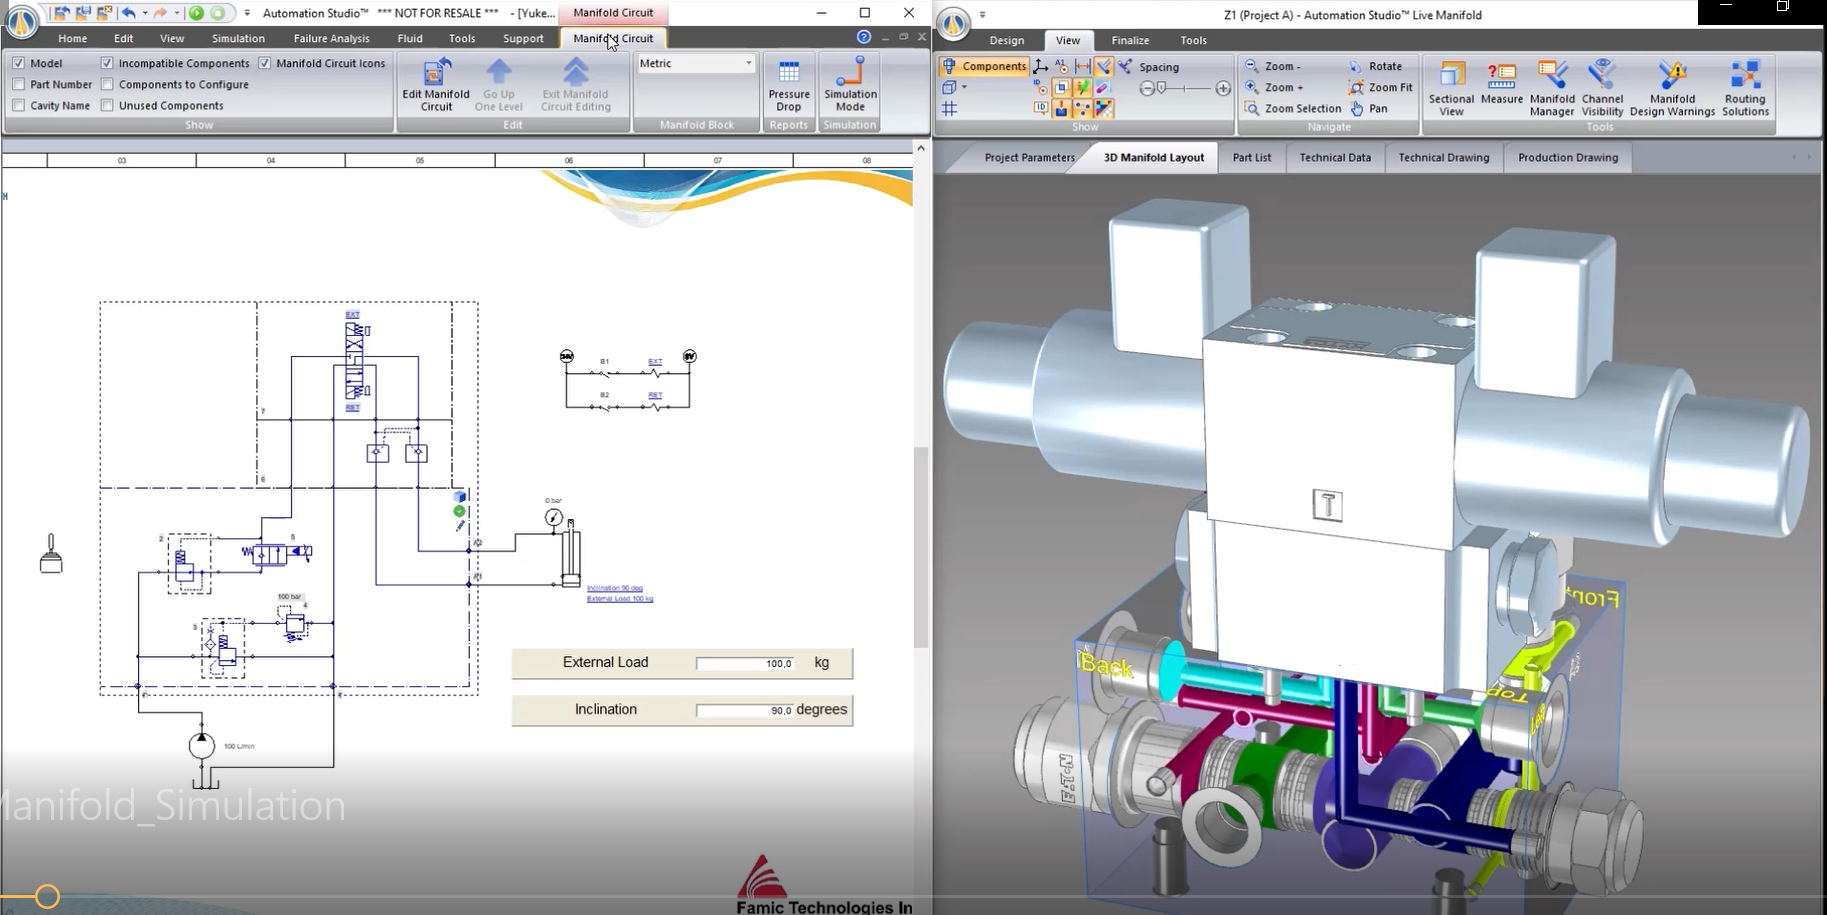This screenshot has width=1827, height=915.
Task: Click Zoom - in Navigate group
Action: 1273,66
